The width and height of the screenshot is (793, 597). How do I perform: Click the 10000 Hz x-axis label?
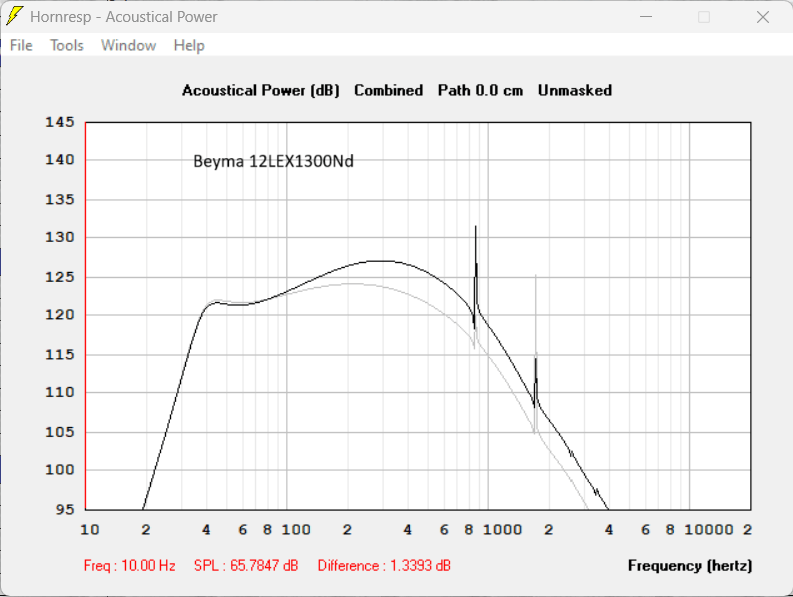tap(709, 530)
